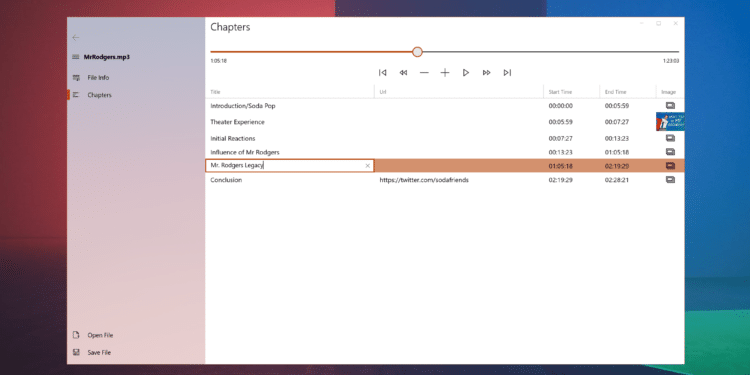This screenshot has width=750, height=375.
Task: Click end time 00:07:27 cell
Action: 617,122
